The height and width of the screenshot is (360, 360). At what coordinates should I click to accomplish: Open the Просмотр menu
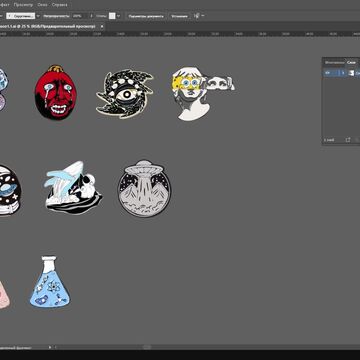(23, 5)
